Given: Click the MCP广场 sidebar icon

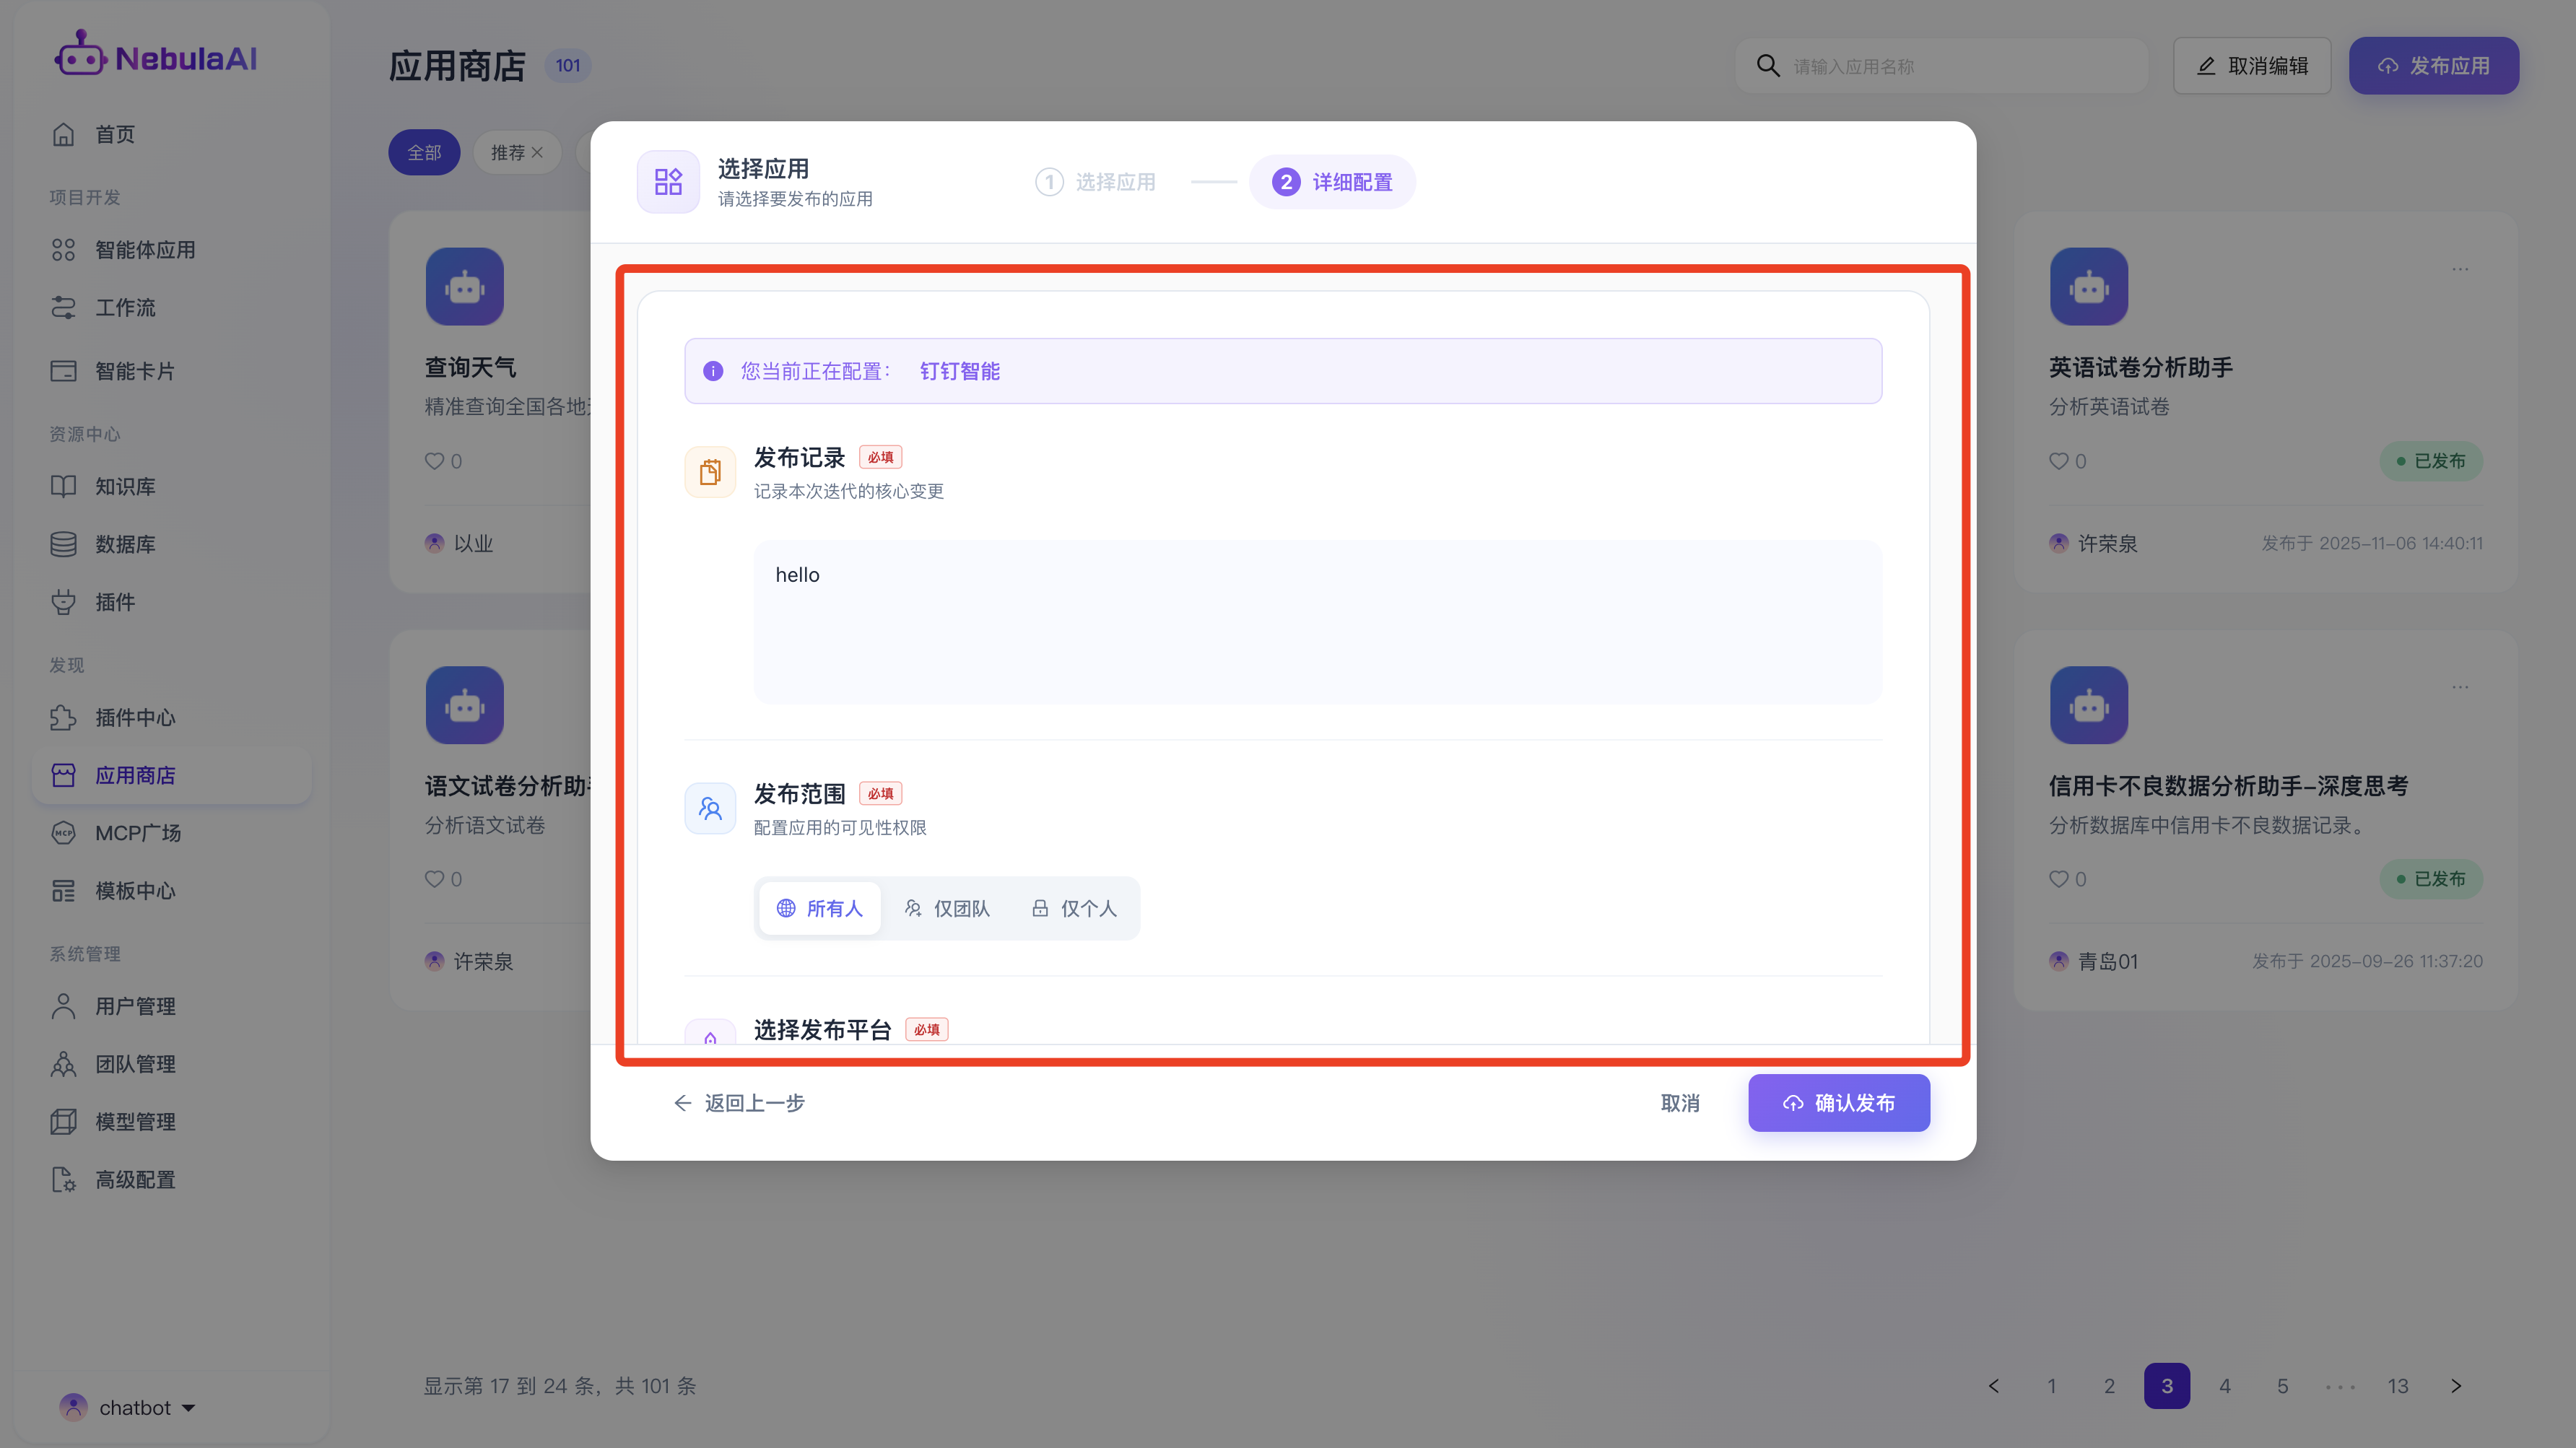Looking at the screenshot, I should click(63, 833).
